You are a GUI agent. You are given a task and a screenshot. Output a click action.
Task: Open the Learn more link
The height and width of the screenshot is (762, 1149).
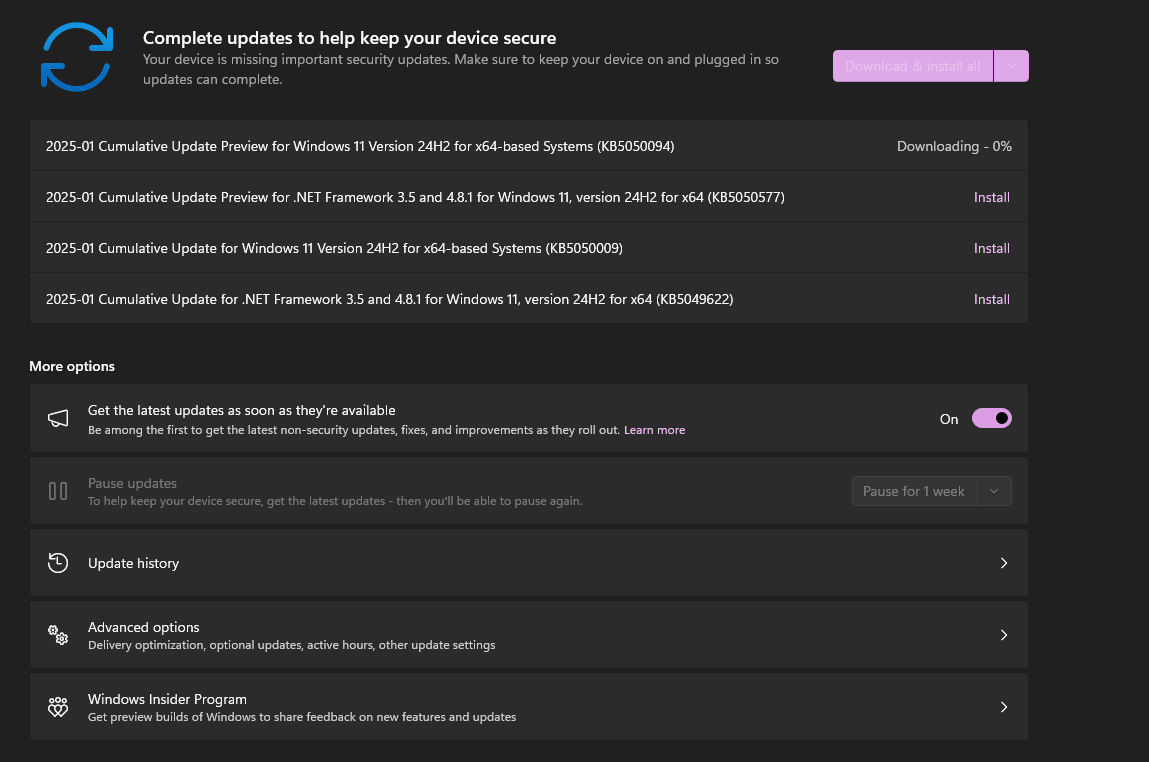click(654, 430)
